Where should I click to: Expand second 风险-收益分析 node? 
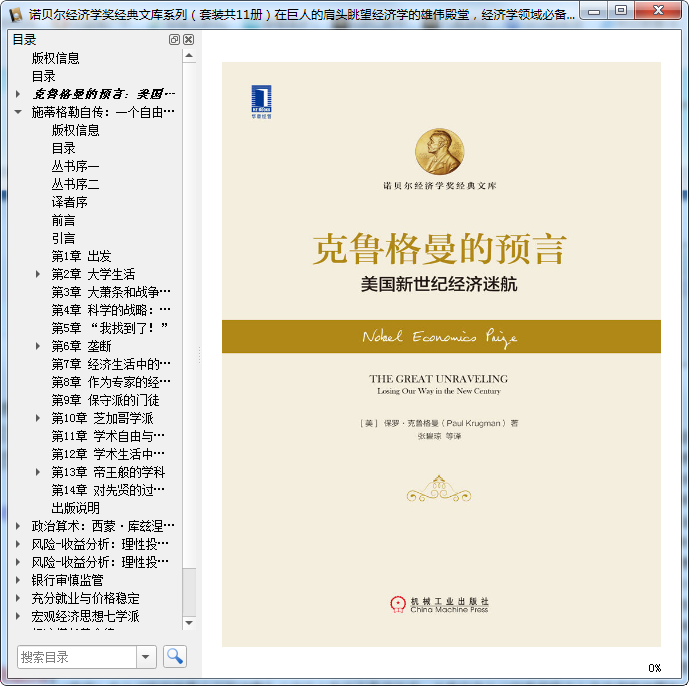click(x=18, y=562)
